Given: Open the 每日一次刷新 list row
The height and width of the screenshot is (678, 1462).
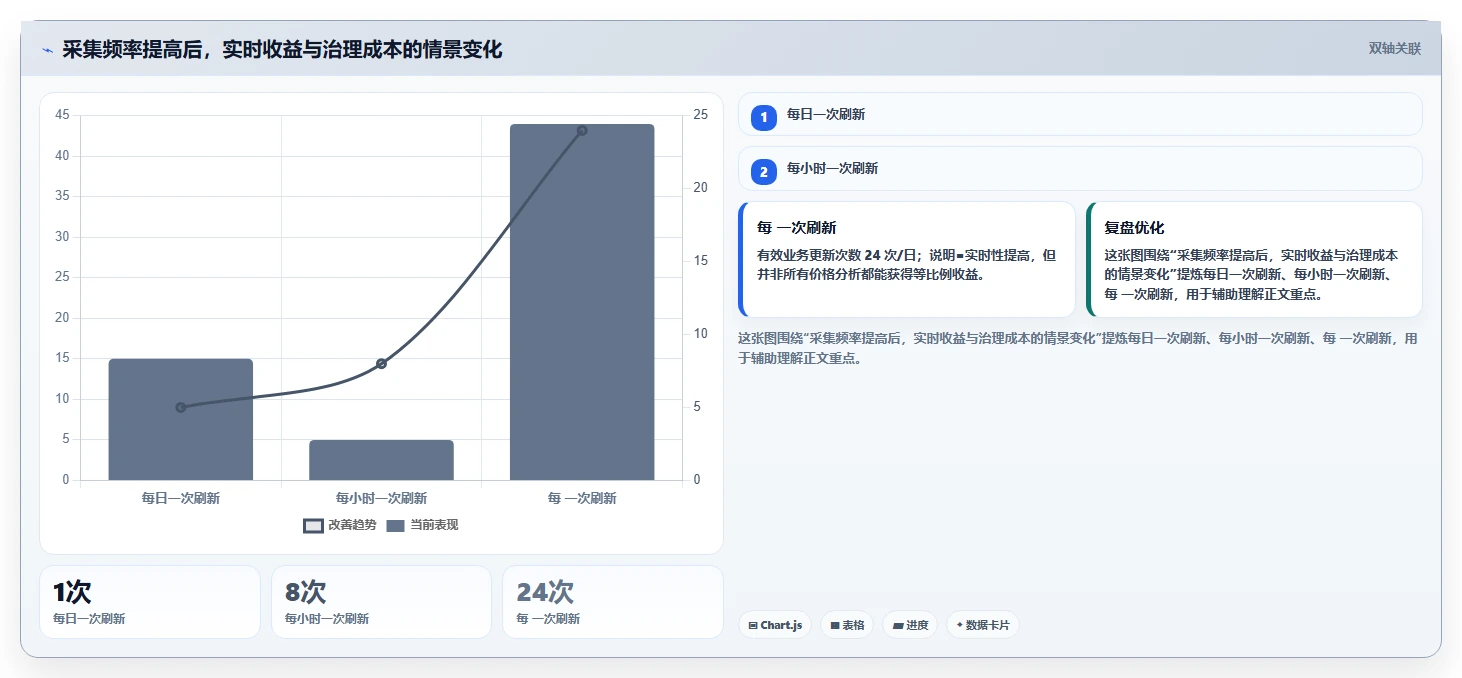Looking at the screenshot, I should coord(1080,114).
